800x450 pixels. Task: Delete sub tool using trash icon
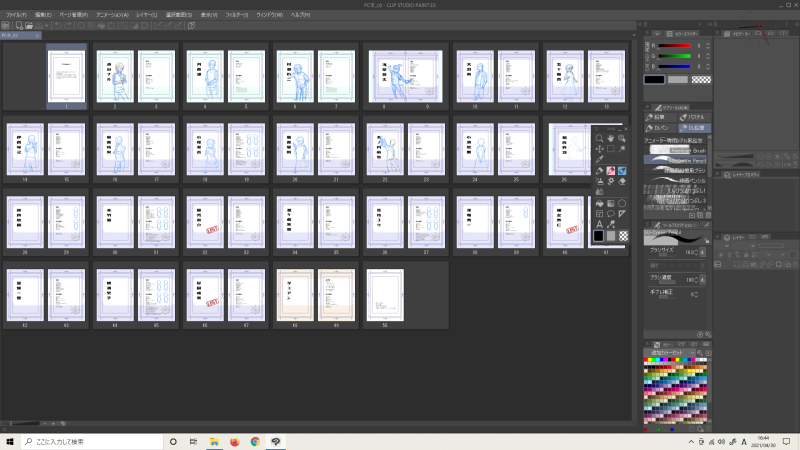[x=708, y=215]
